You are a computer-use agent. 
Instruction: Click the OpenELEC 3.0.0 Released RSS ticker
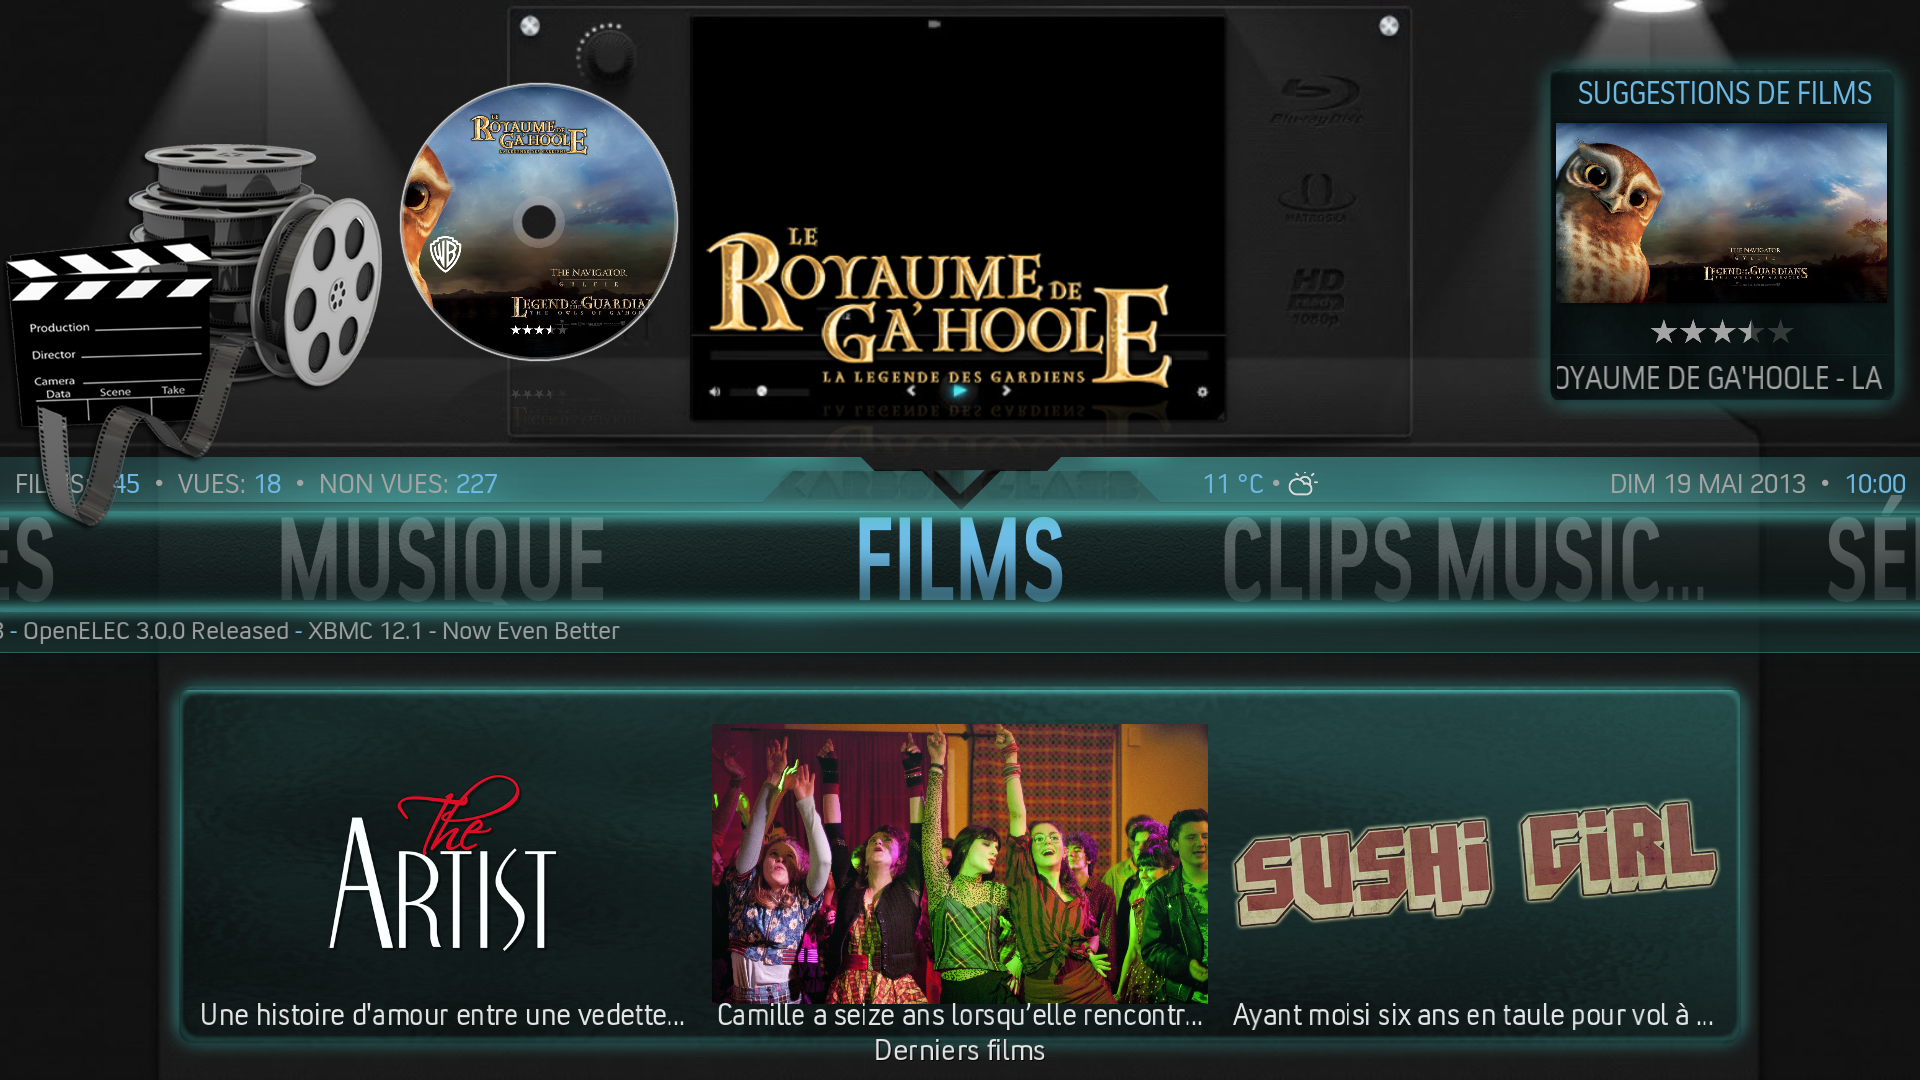pos(310,631)
